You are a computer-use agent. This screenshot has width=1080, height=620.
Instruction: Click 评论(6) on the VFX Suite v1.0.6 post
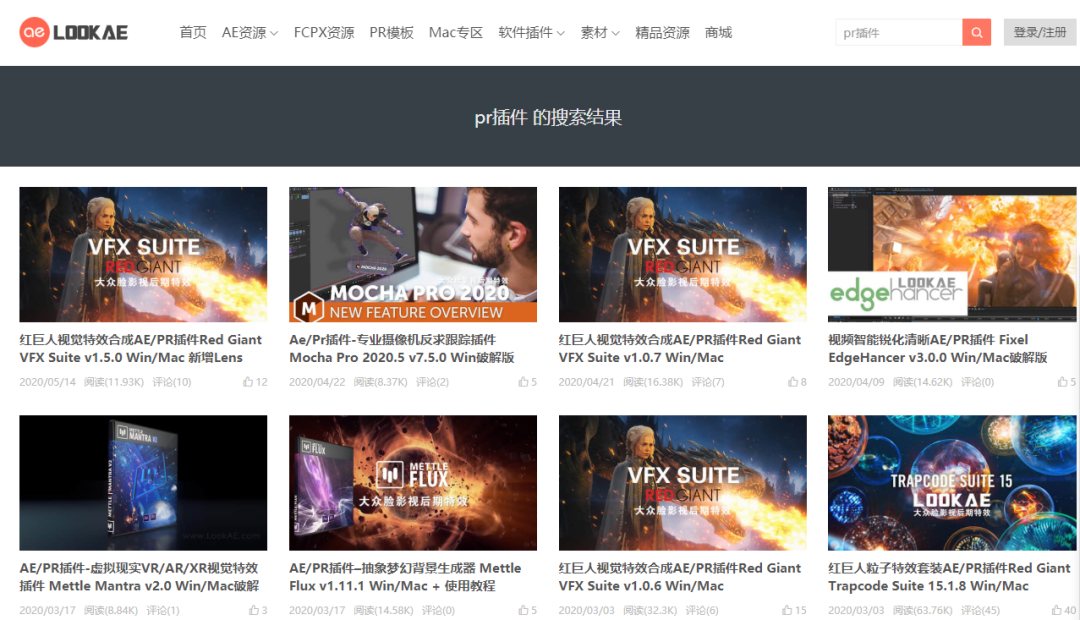click(702, 610)
